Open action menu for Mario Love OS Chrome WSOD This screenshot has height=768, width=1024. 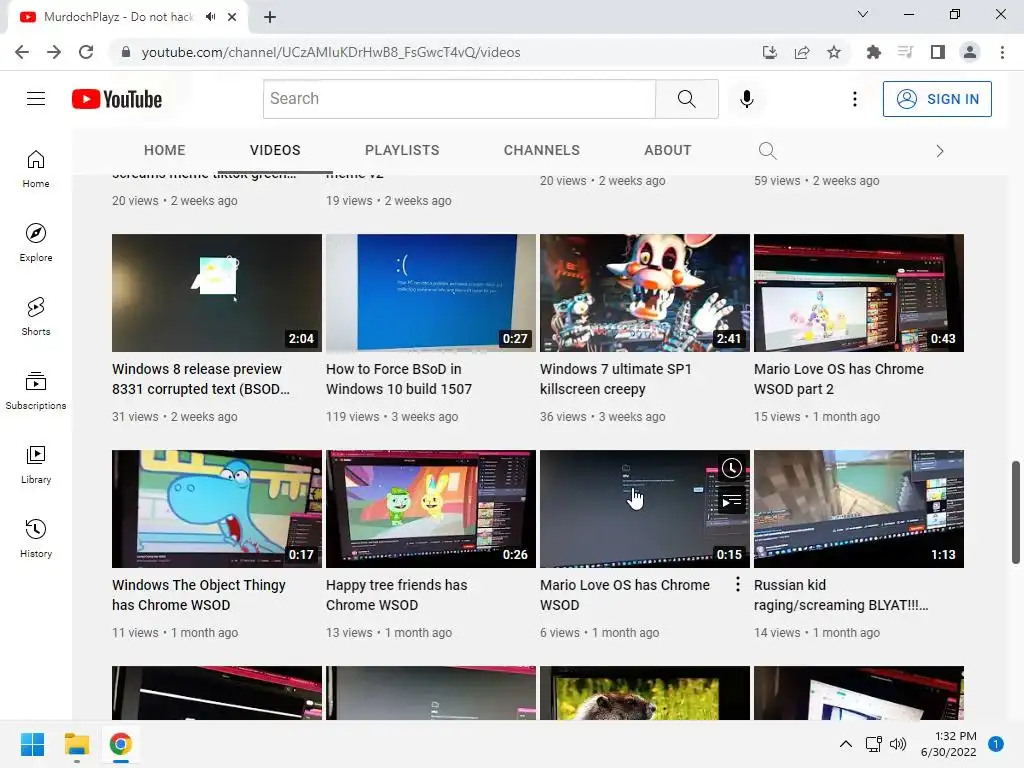tap(738, 584)
